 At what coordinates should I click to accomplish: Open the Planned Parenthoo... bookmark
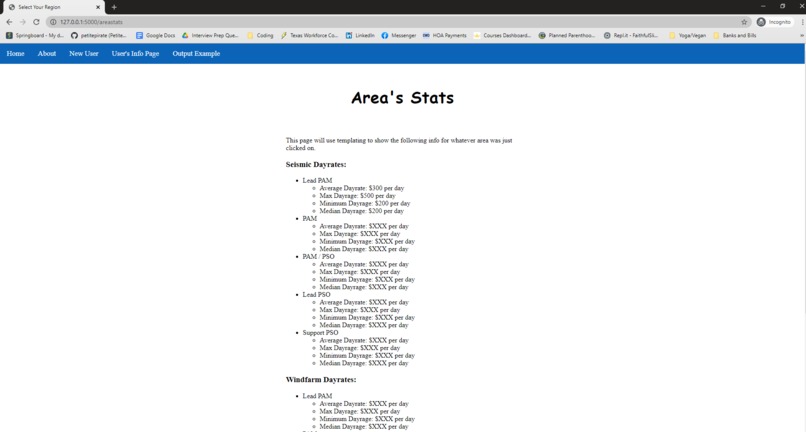tap(566, 35)
